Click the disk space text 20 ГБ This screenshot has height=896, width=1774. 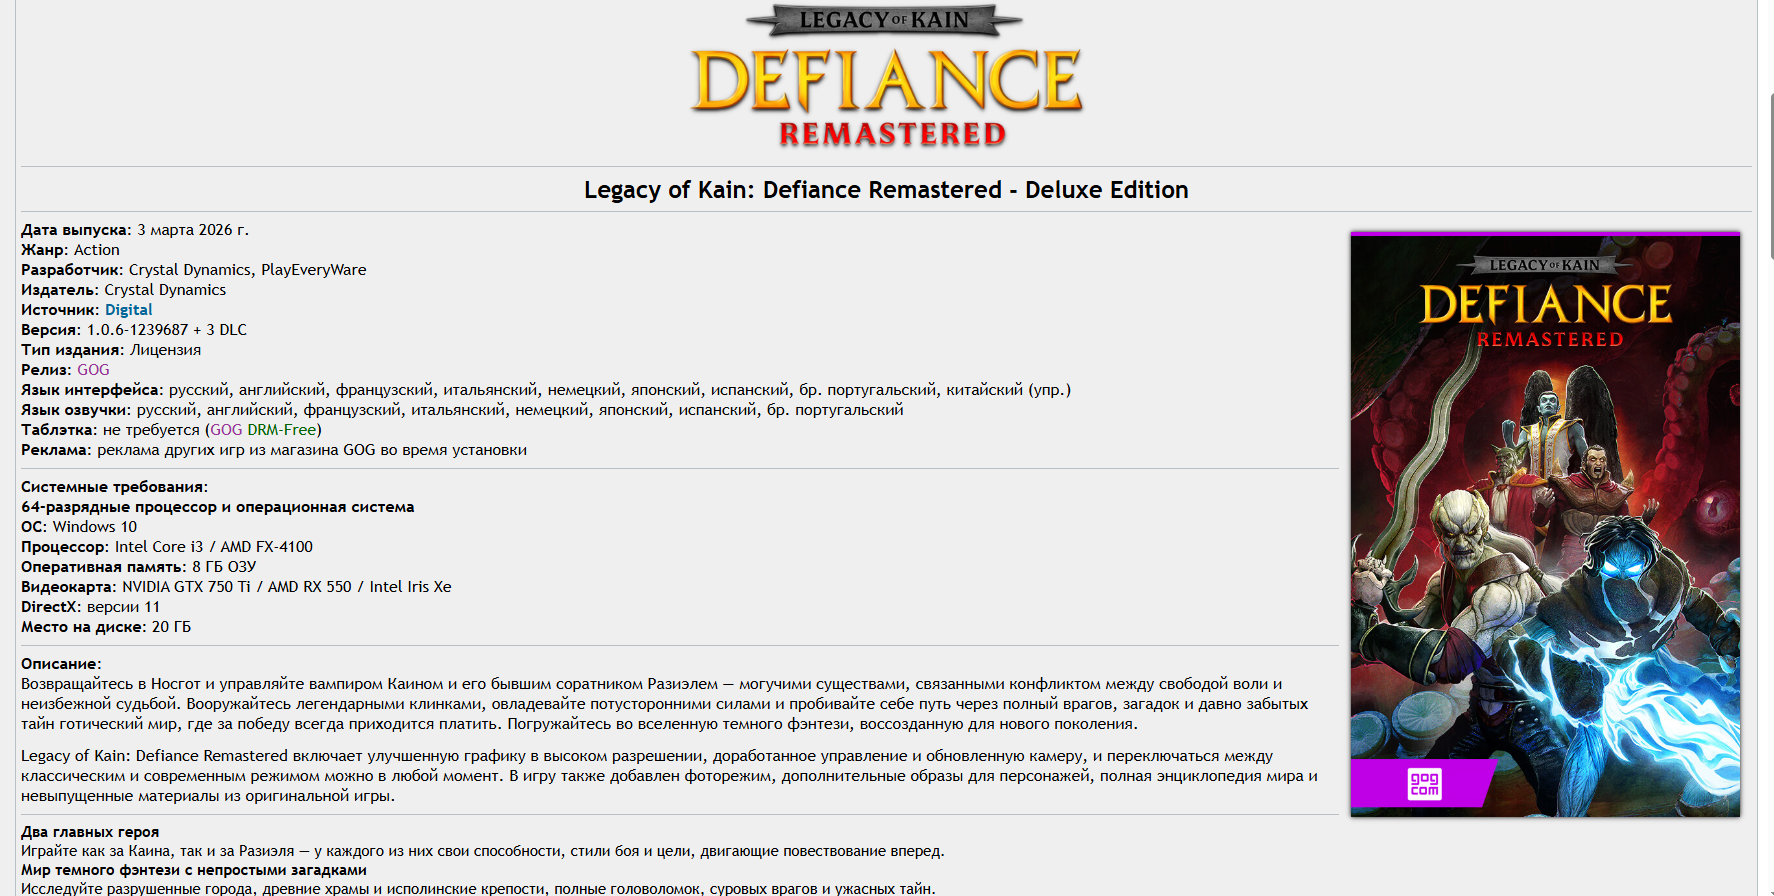171,627
